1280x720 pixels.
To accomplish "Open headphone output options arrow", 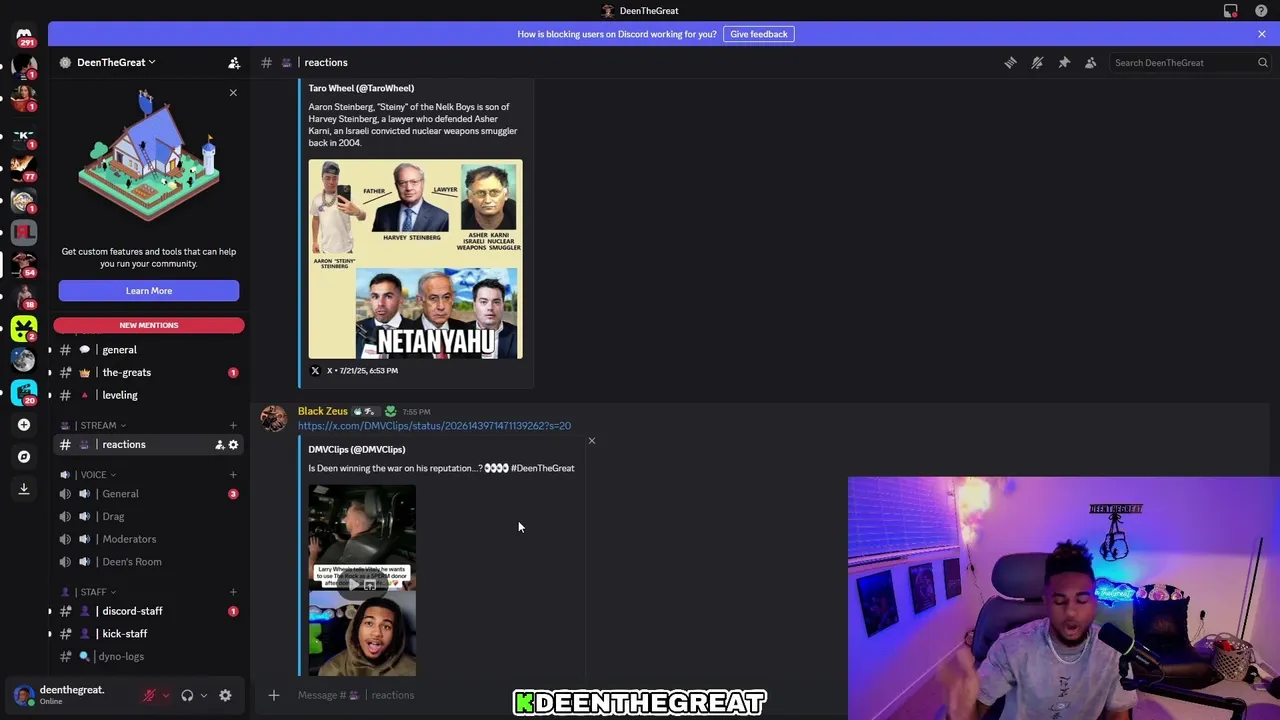I will 203,695.
